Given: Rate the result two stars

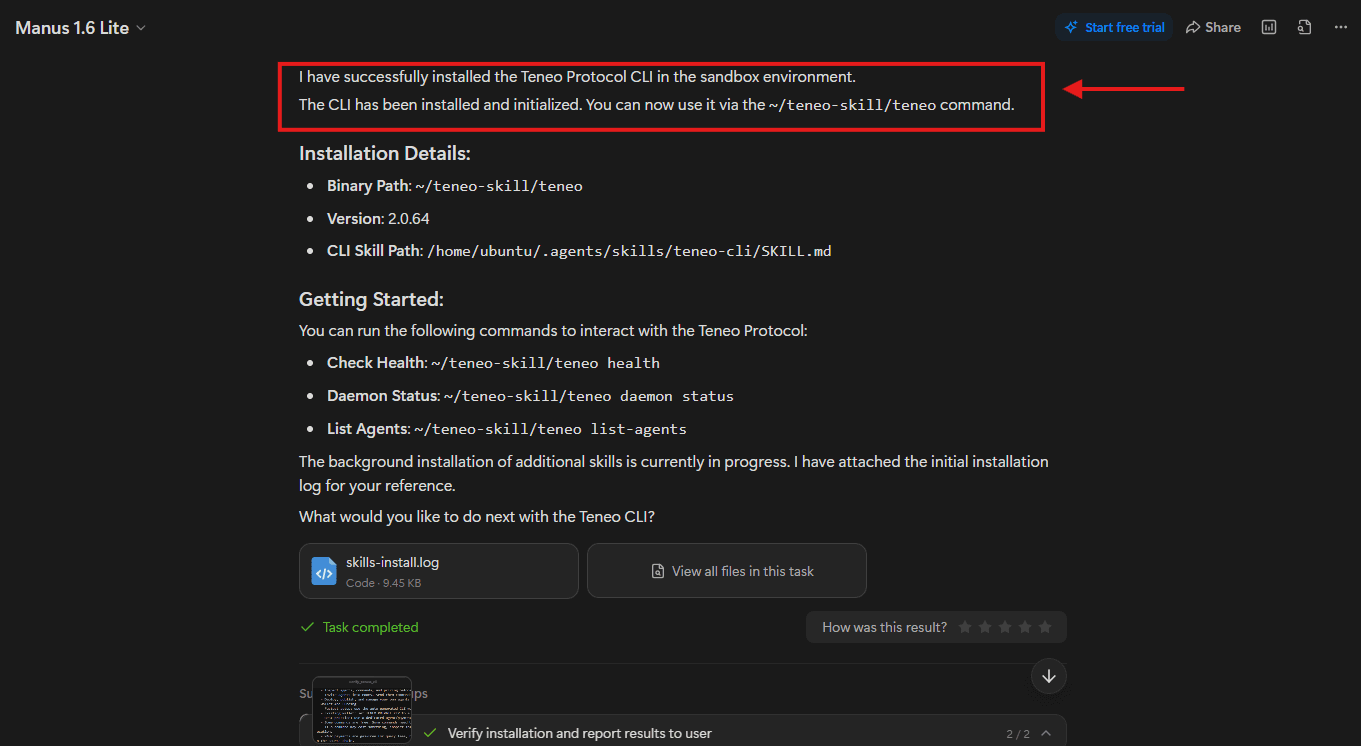Looking at the screenshot, I should pyautogui.click(x=985, y=627).
